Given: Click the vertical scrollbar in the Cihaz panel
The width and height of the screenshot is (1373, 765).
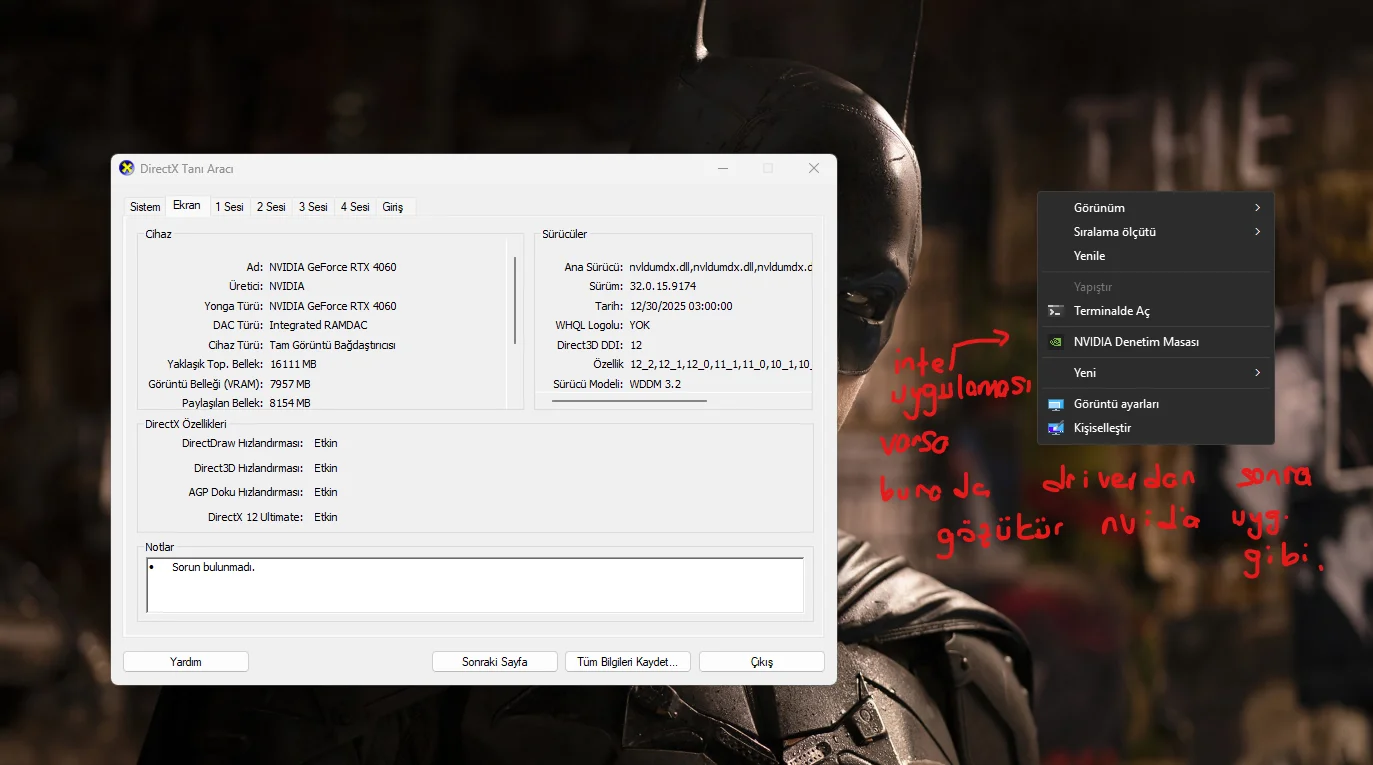Looking at the screenshot, I should click(515, 300).
